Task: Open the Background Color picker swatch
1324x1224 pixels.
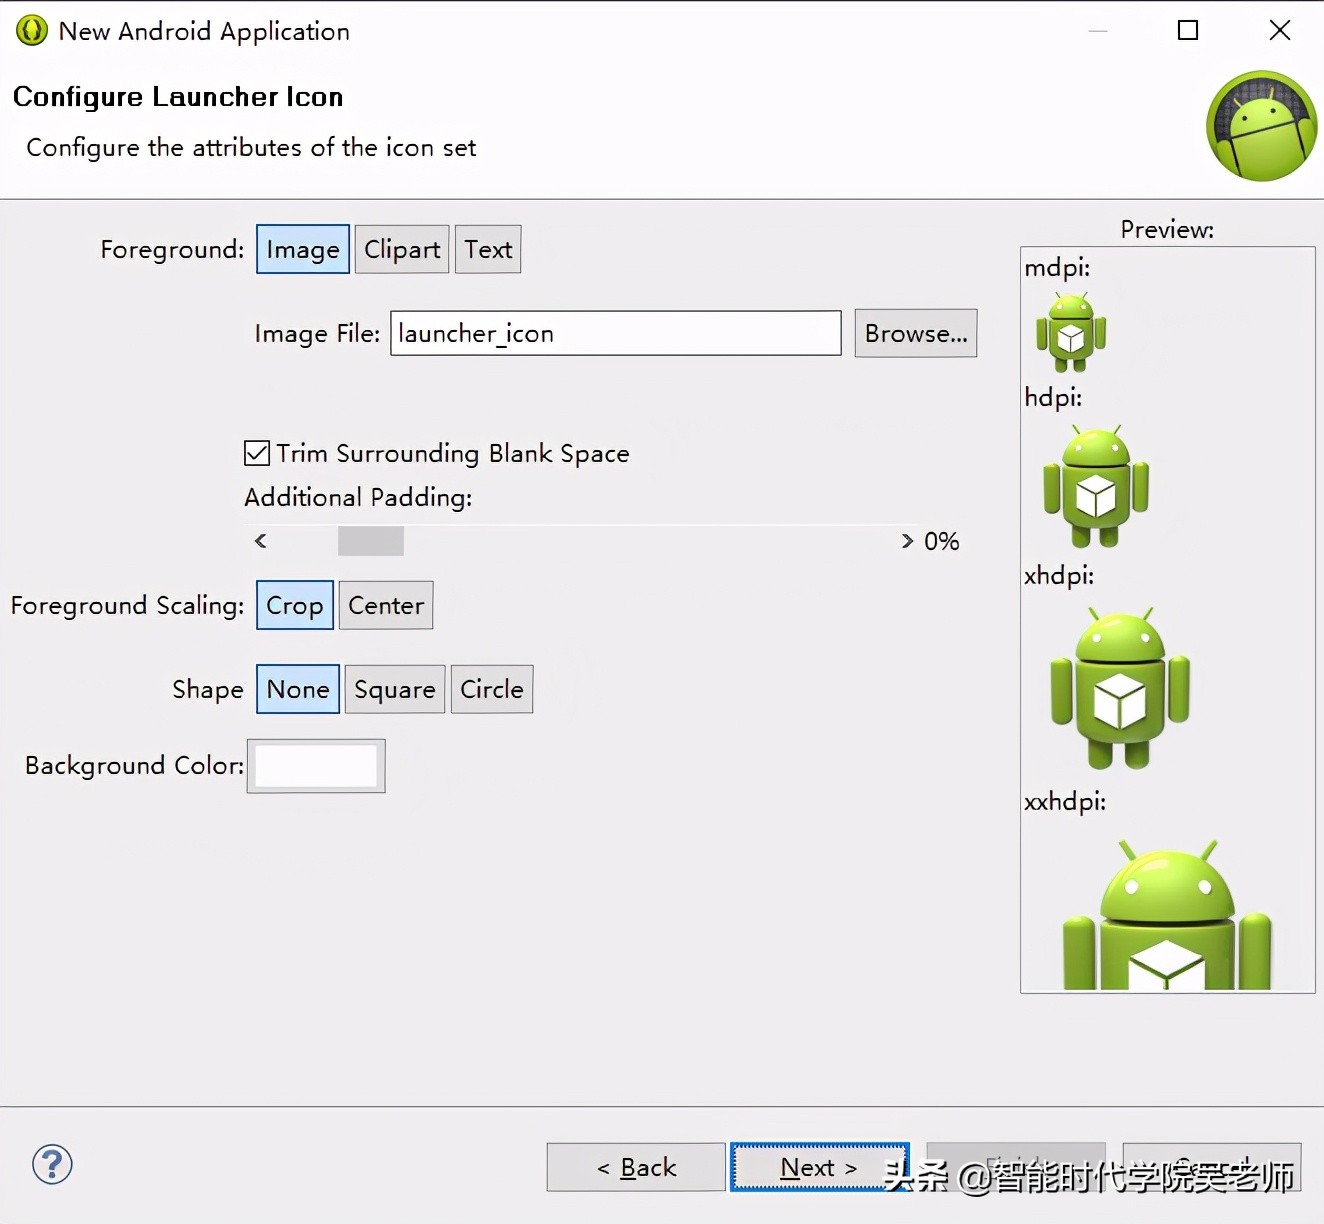Action: tap(316, 766)
